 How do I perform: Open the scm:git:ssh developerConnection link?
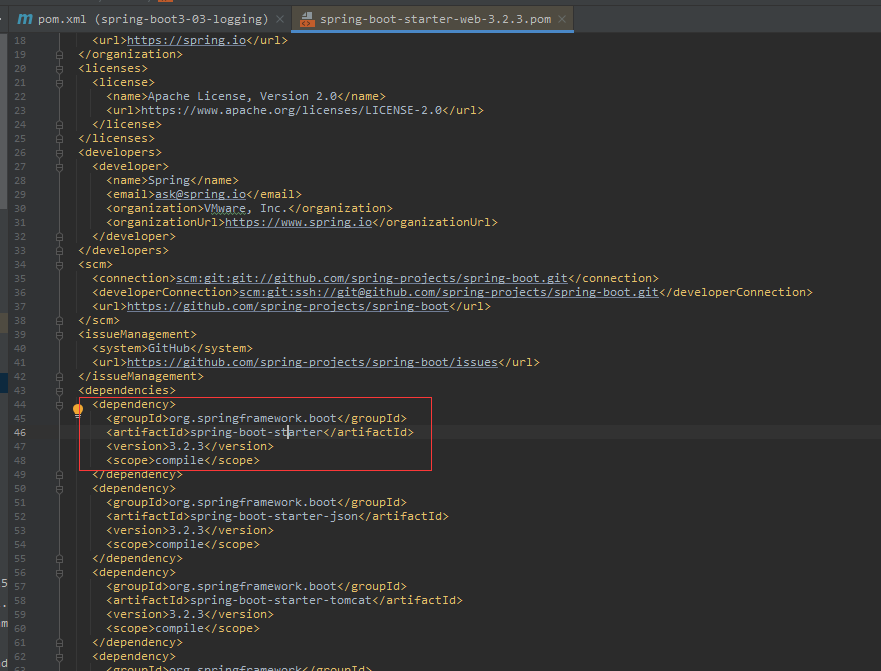coord(449,293)
